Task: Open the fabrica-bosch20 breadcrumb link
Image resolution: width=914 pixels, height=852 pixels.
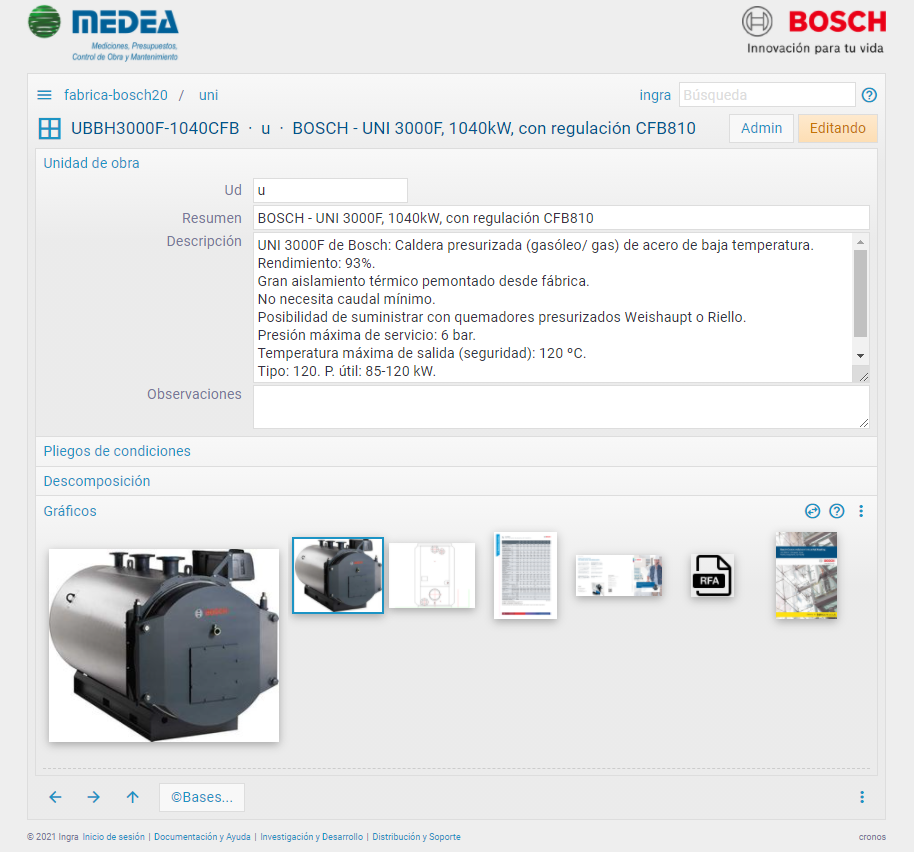Action: click(x=116, y=95)
